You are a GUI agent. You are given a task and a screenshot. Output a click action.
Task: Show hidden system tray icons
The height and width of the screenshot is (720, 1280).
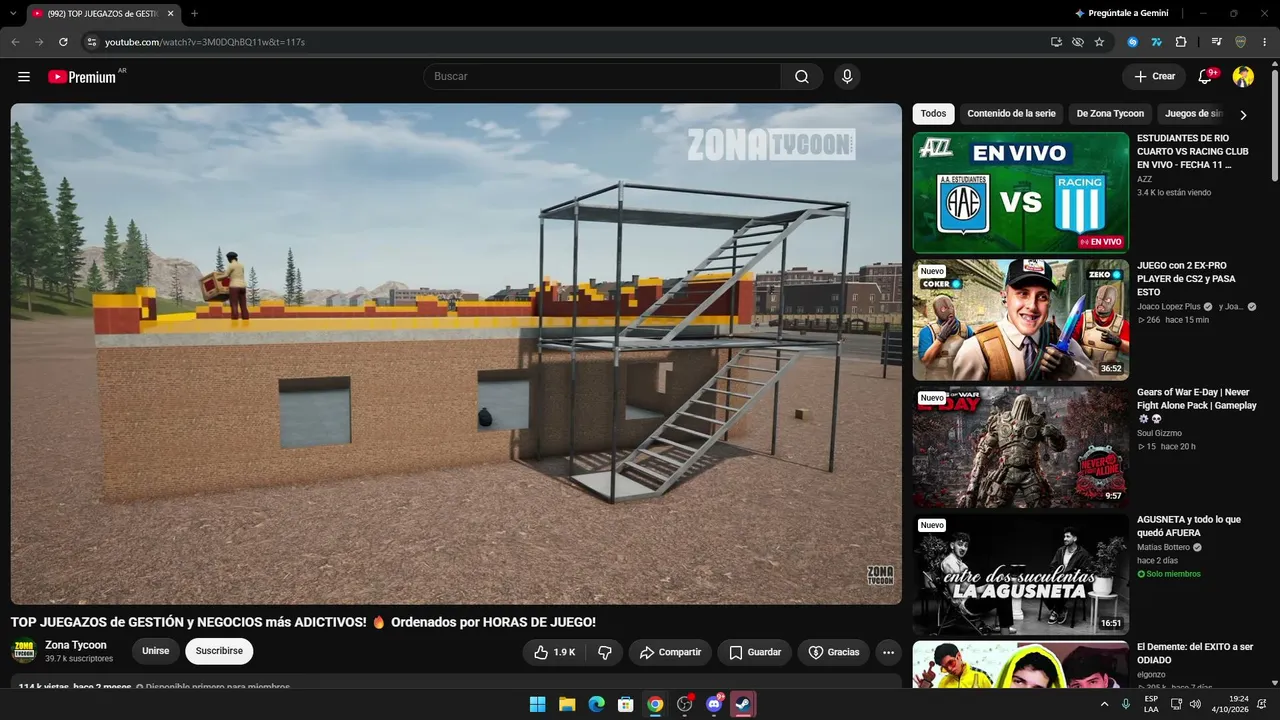[1104, 704]
